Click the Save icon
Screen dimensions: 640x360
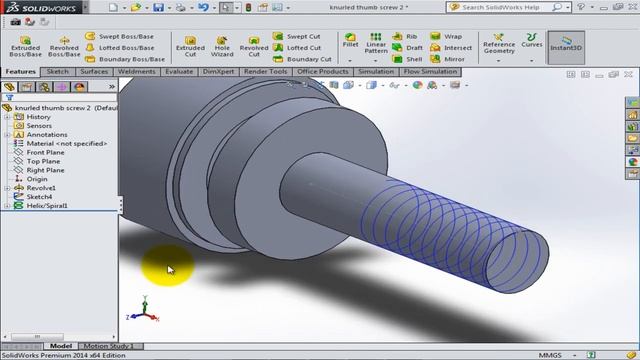tap(158, 7)
